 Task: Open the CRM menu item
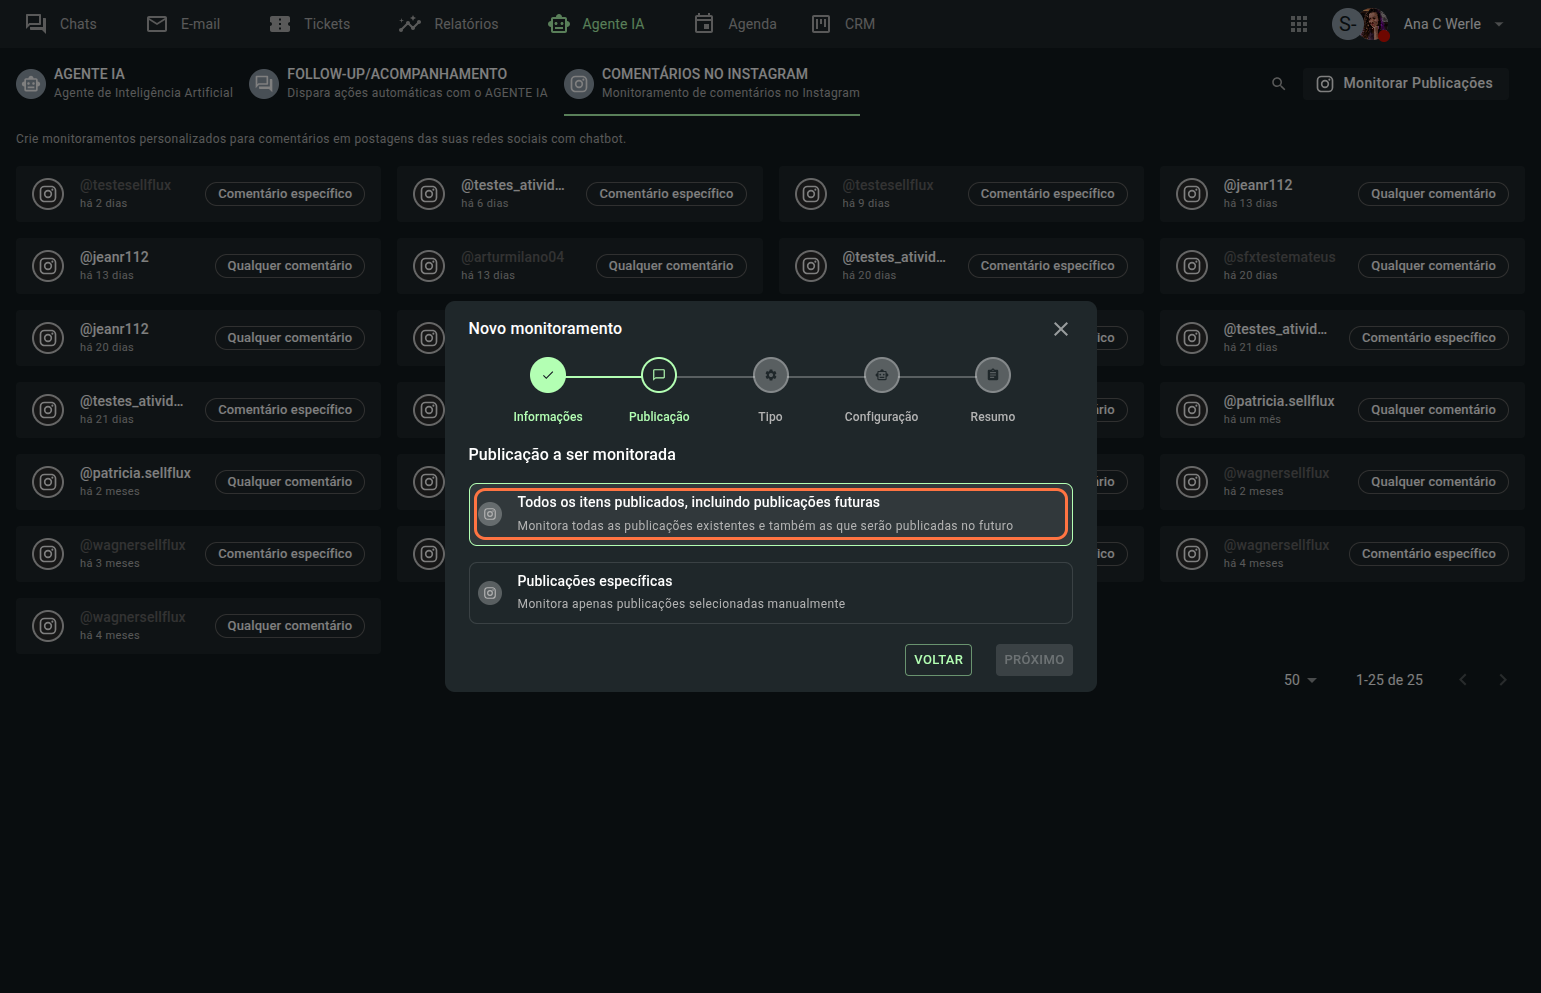coord(843,24)
